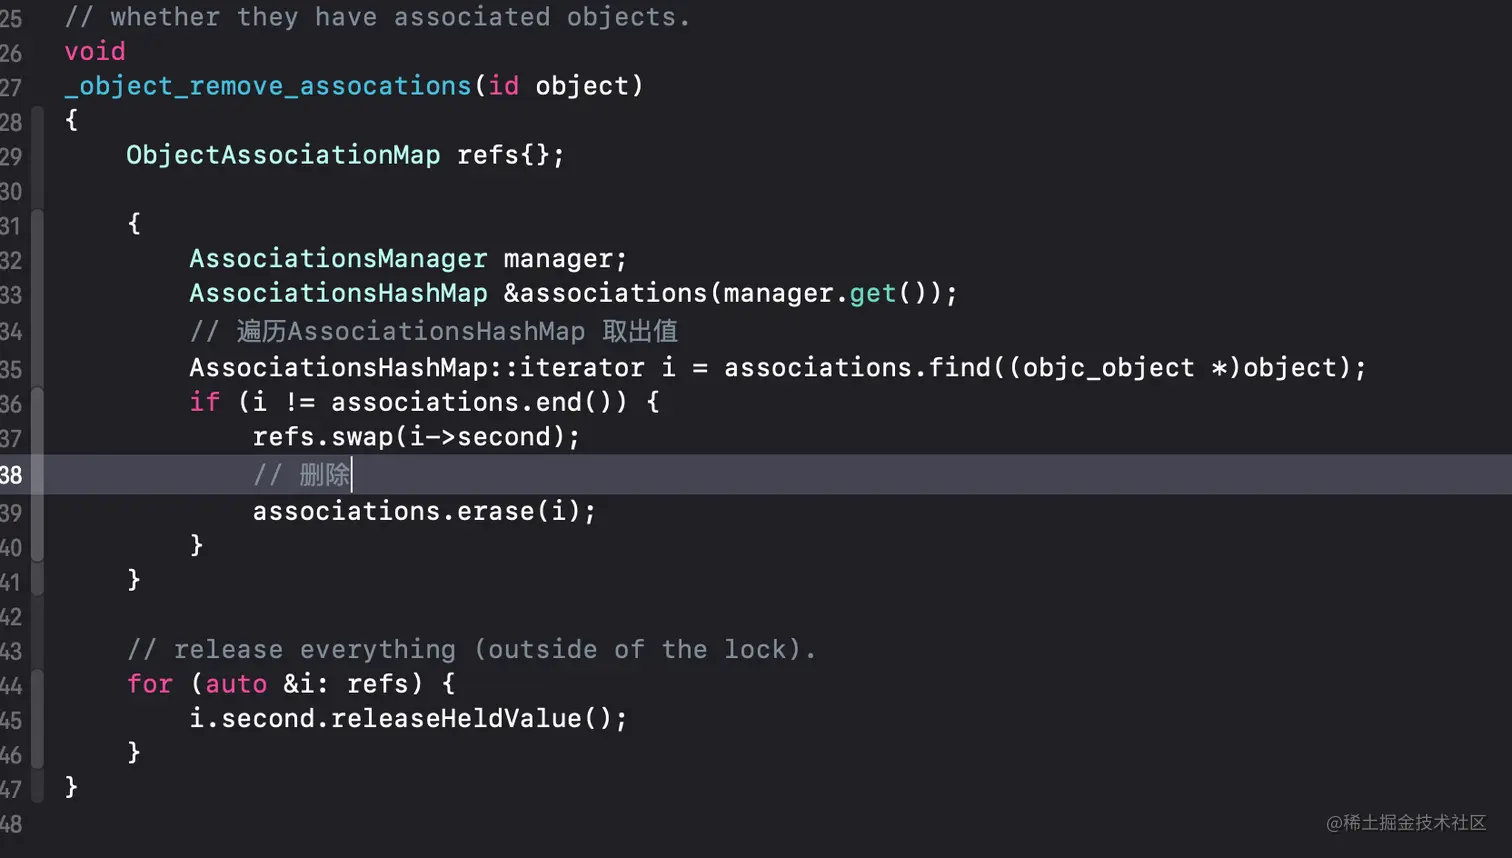This screenshot has height=858, width=1512.
Task: Click the ObjectAssociationMap type name
Action: coord(283,155)
